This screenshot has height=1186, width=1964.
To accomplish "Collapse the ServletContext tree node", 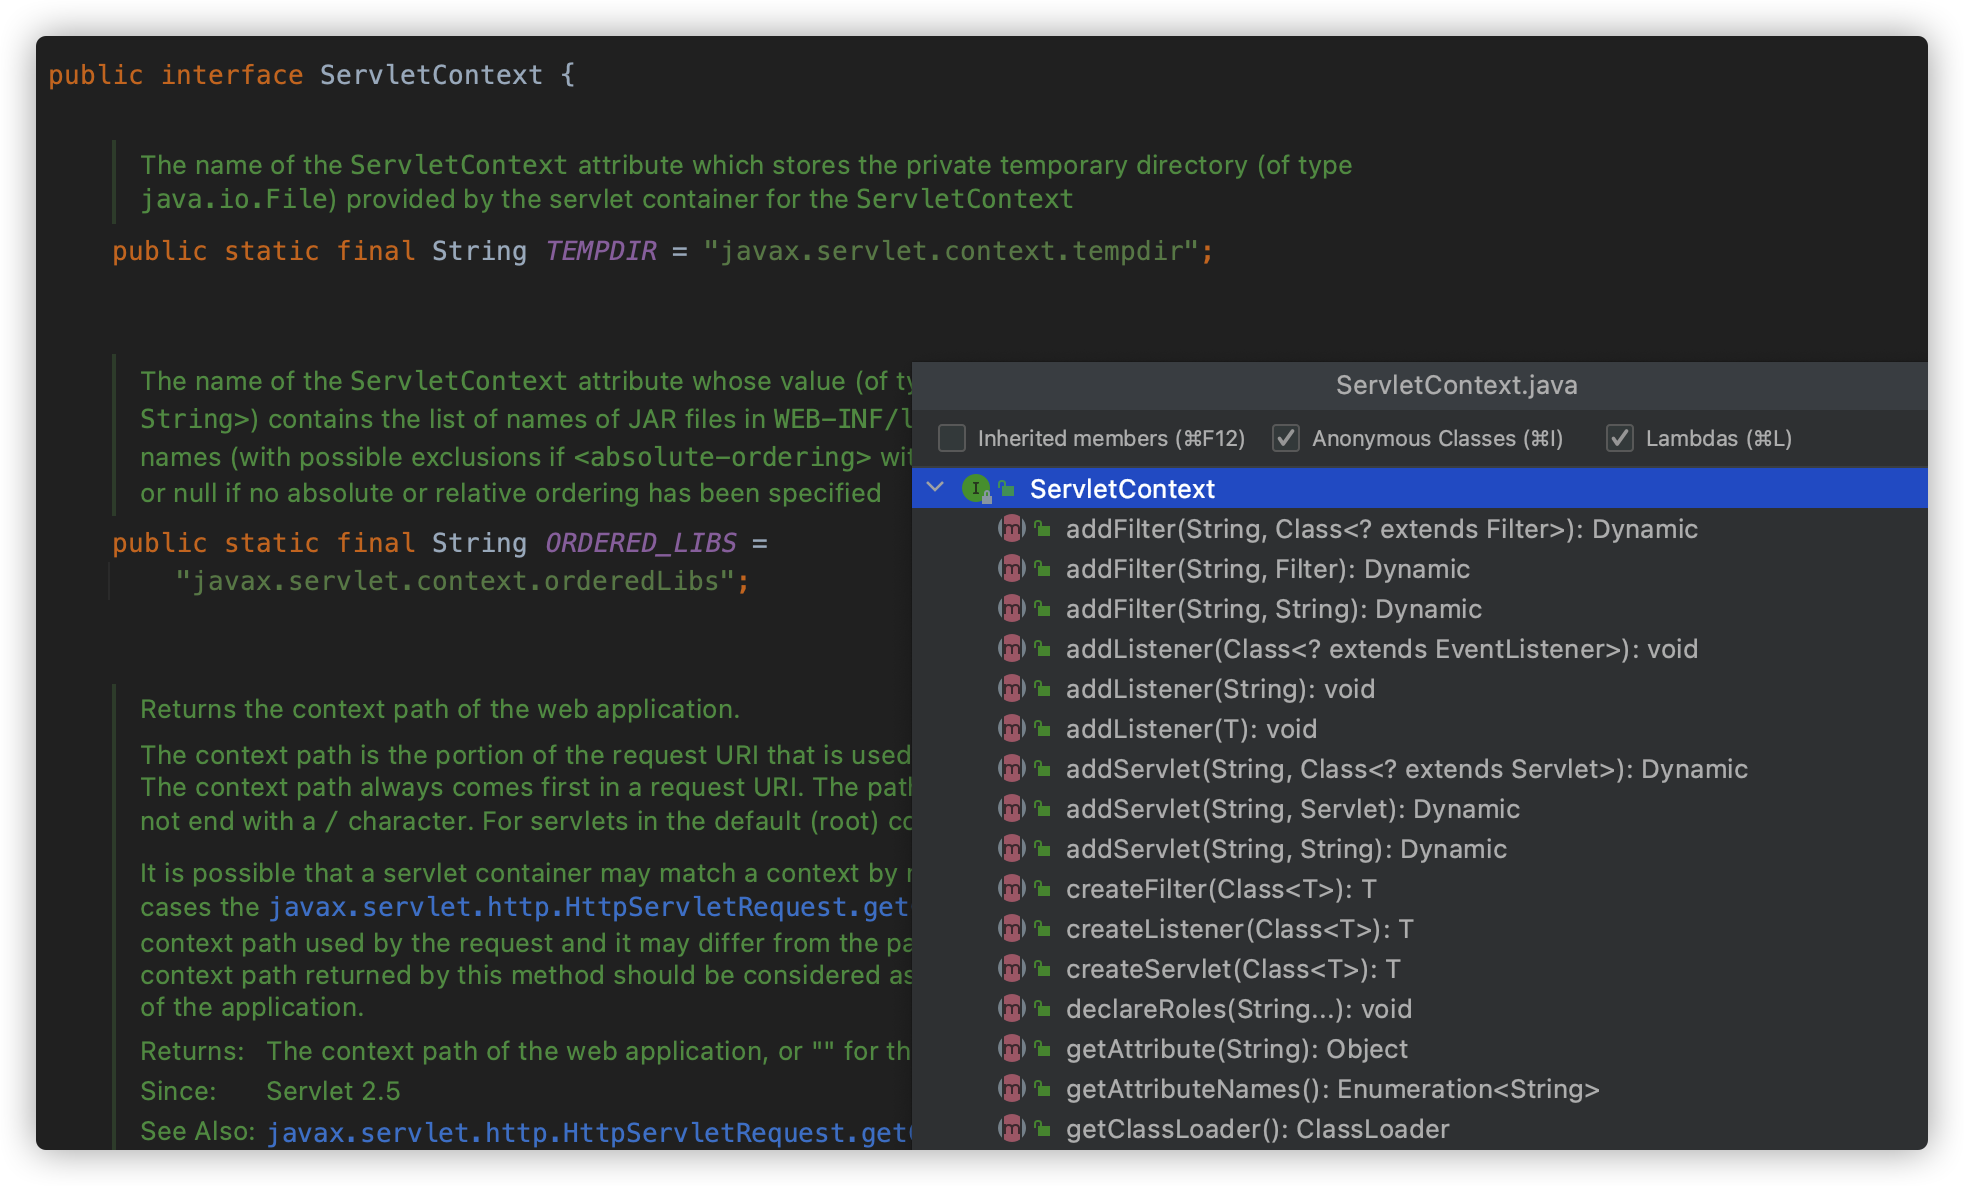I will coord(935,487).
